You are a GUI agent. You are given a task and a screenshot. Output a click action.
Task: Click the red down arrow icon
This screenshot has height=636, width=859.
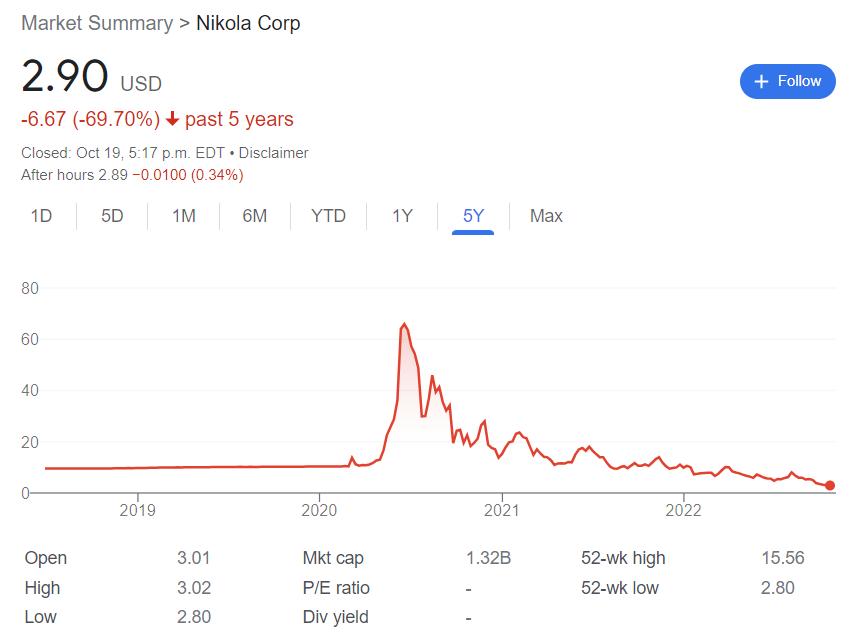tap(172, 120)
